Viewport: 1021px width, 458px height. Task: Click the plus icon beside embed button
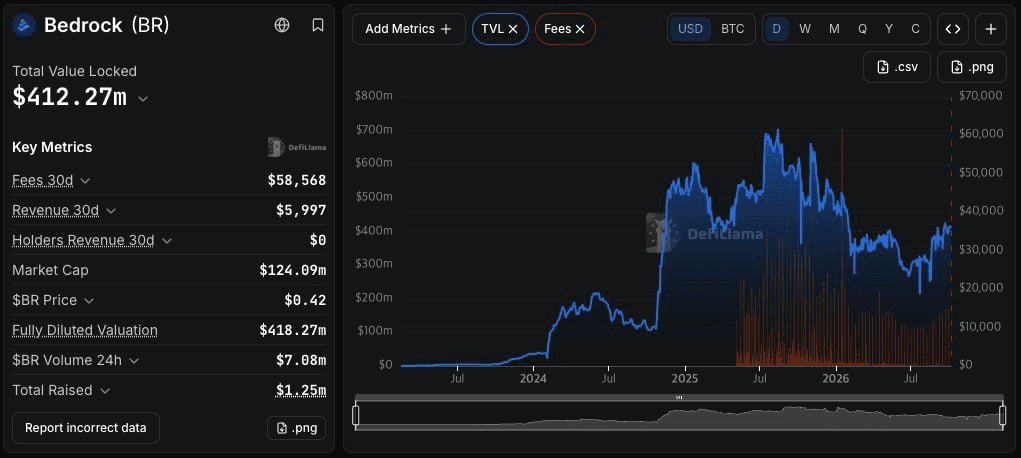tap(991, 29)
